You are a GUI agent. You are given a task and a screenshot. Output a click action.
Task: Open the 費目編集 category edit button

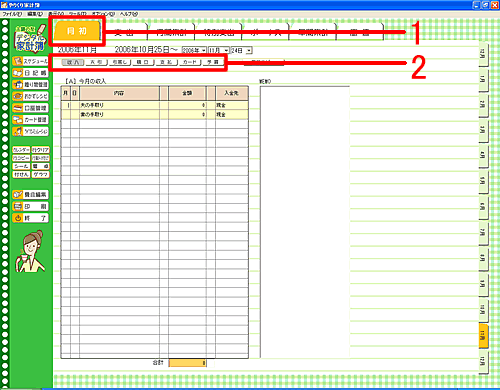coord(30,194)
